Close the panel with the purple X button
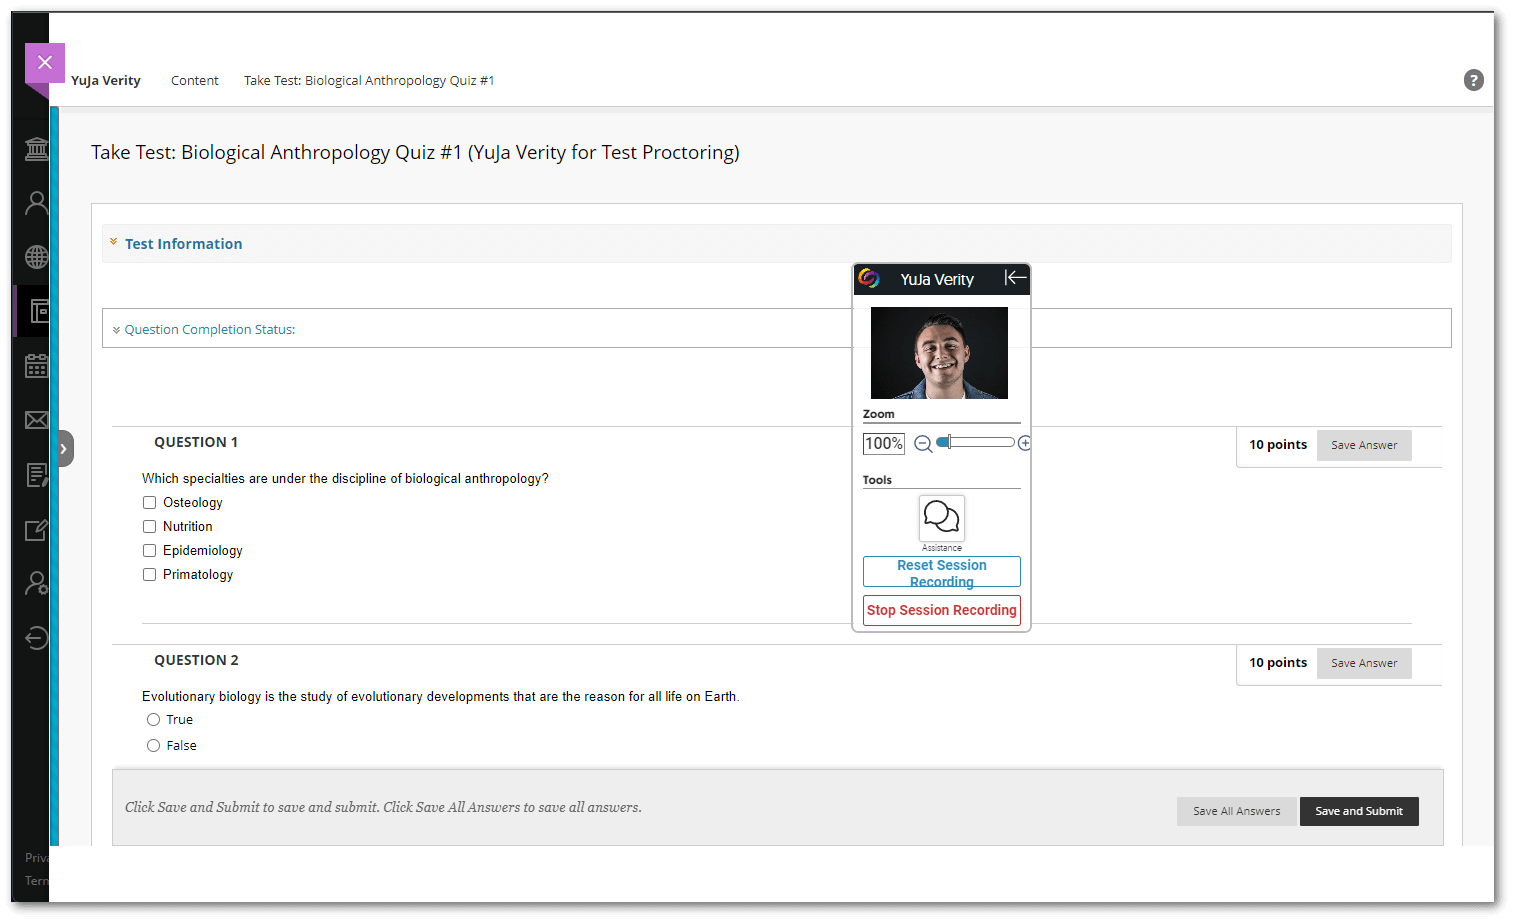The width and height of the screenshot is (1513, 921). pos(45,62)
